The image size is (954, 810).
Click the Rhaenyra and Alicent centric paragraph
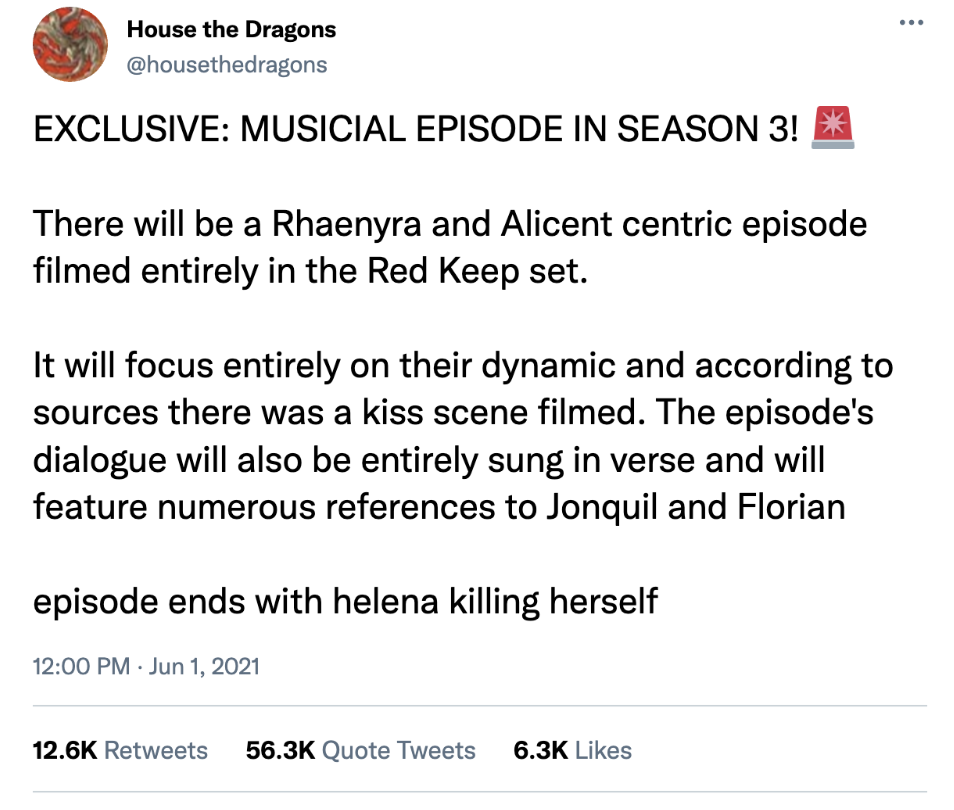point(449,223)
